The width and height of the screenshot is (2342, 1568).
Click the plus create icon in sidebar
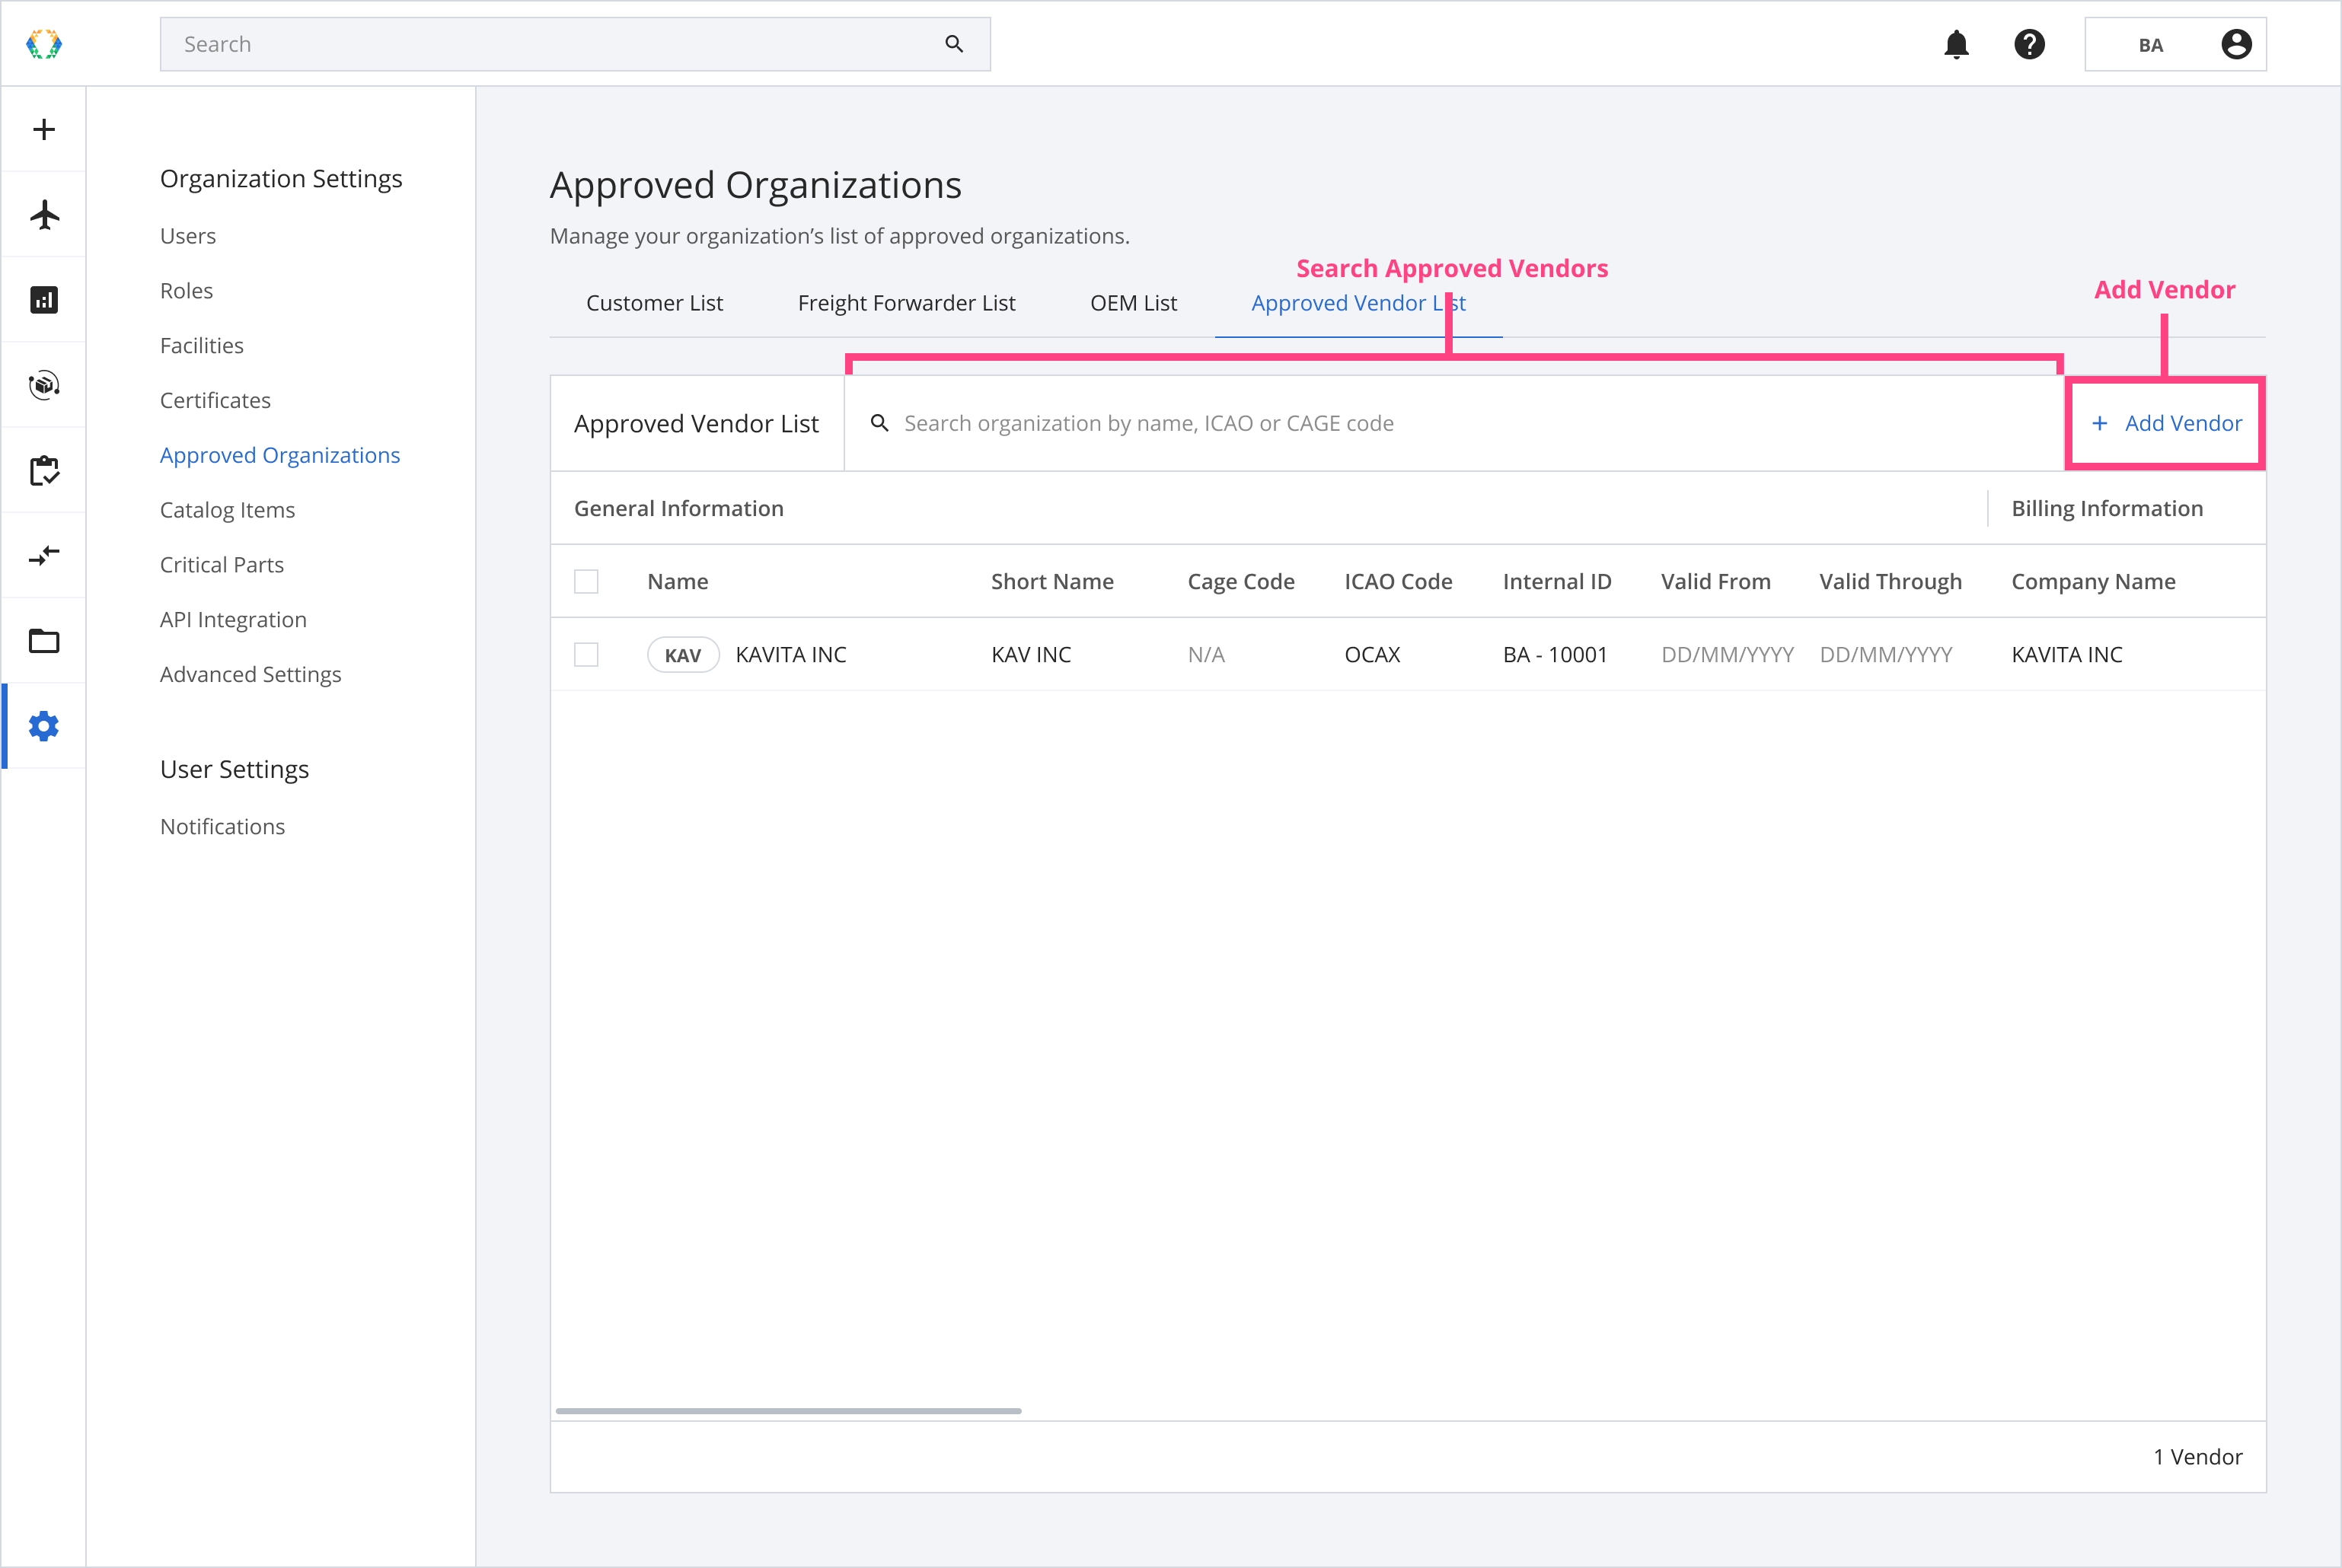coord(44,129)
